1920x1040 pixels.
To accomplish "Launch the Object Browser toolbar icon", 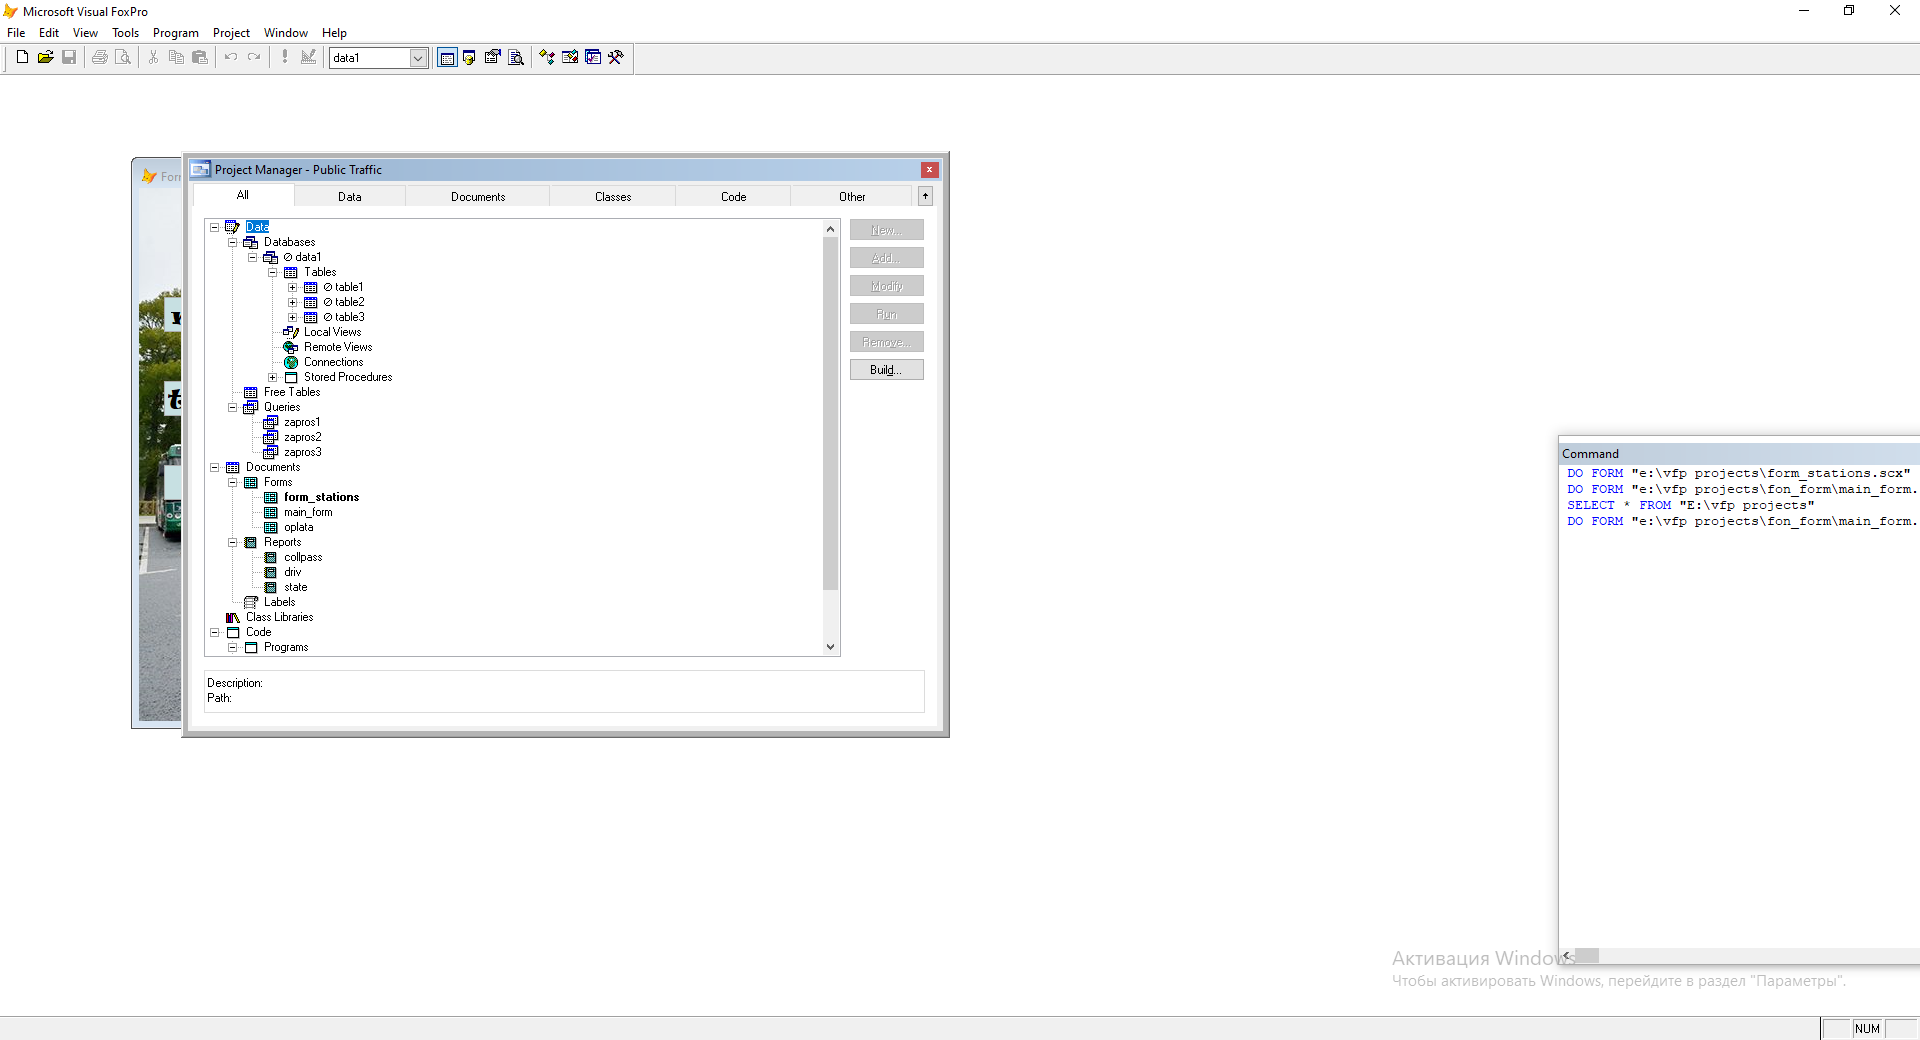I will [570, 57].
